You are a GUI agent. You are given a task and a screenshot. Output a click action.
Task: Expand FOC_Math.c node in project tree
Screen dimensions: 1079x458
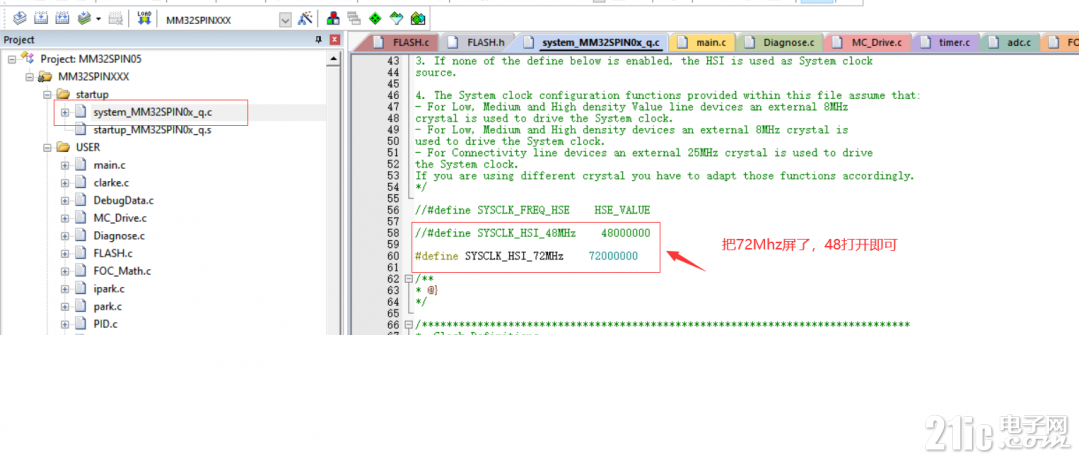click(x=65, y=271)
